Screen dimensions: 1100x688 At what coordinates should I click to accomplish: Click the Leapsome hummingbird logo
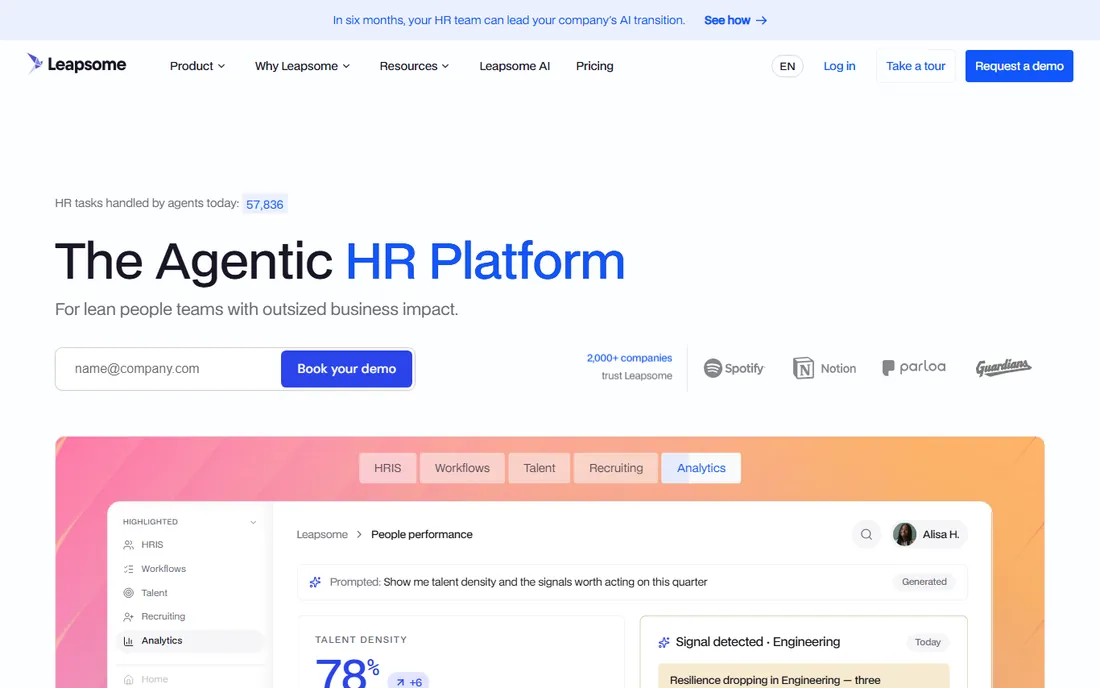pyautogui.click(x=76, y=64)
